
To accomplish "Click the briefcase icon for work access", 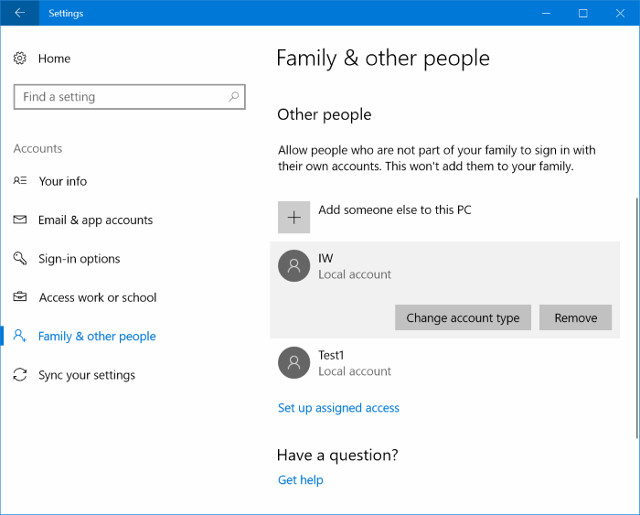I will [20, 298].
